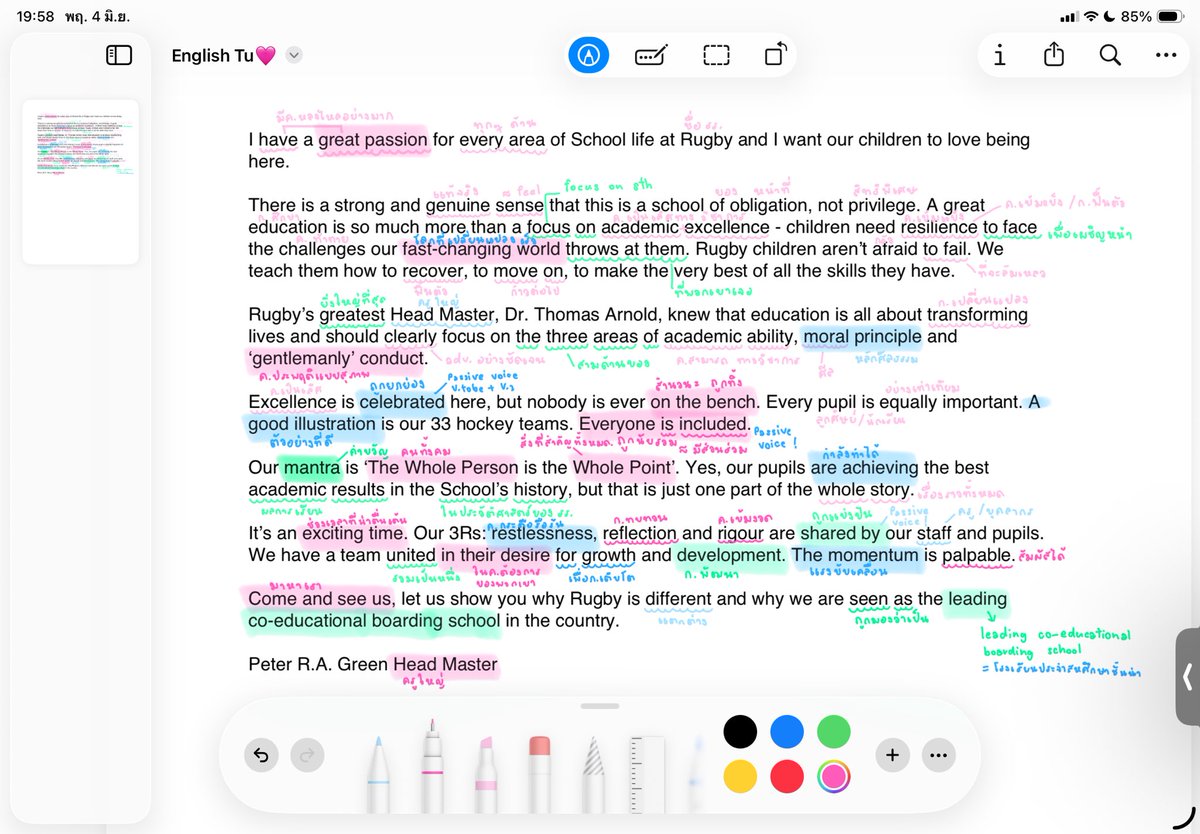Tap the battery 85% status indicator

pyautogui.click(x=1150, y=17)
